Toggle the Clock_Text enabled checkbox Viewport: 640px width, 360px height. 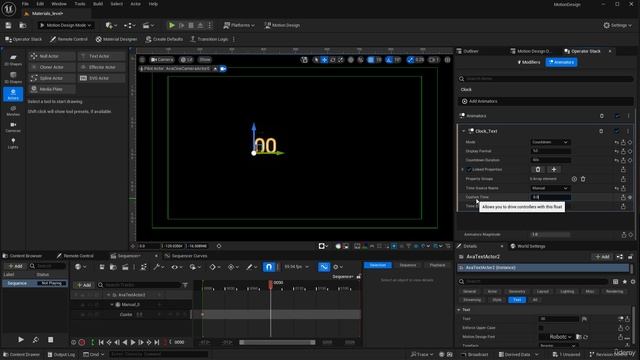pos(617,131)
